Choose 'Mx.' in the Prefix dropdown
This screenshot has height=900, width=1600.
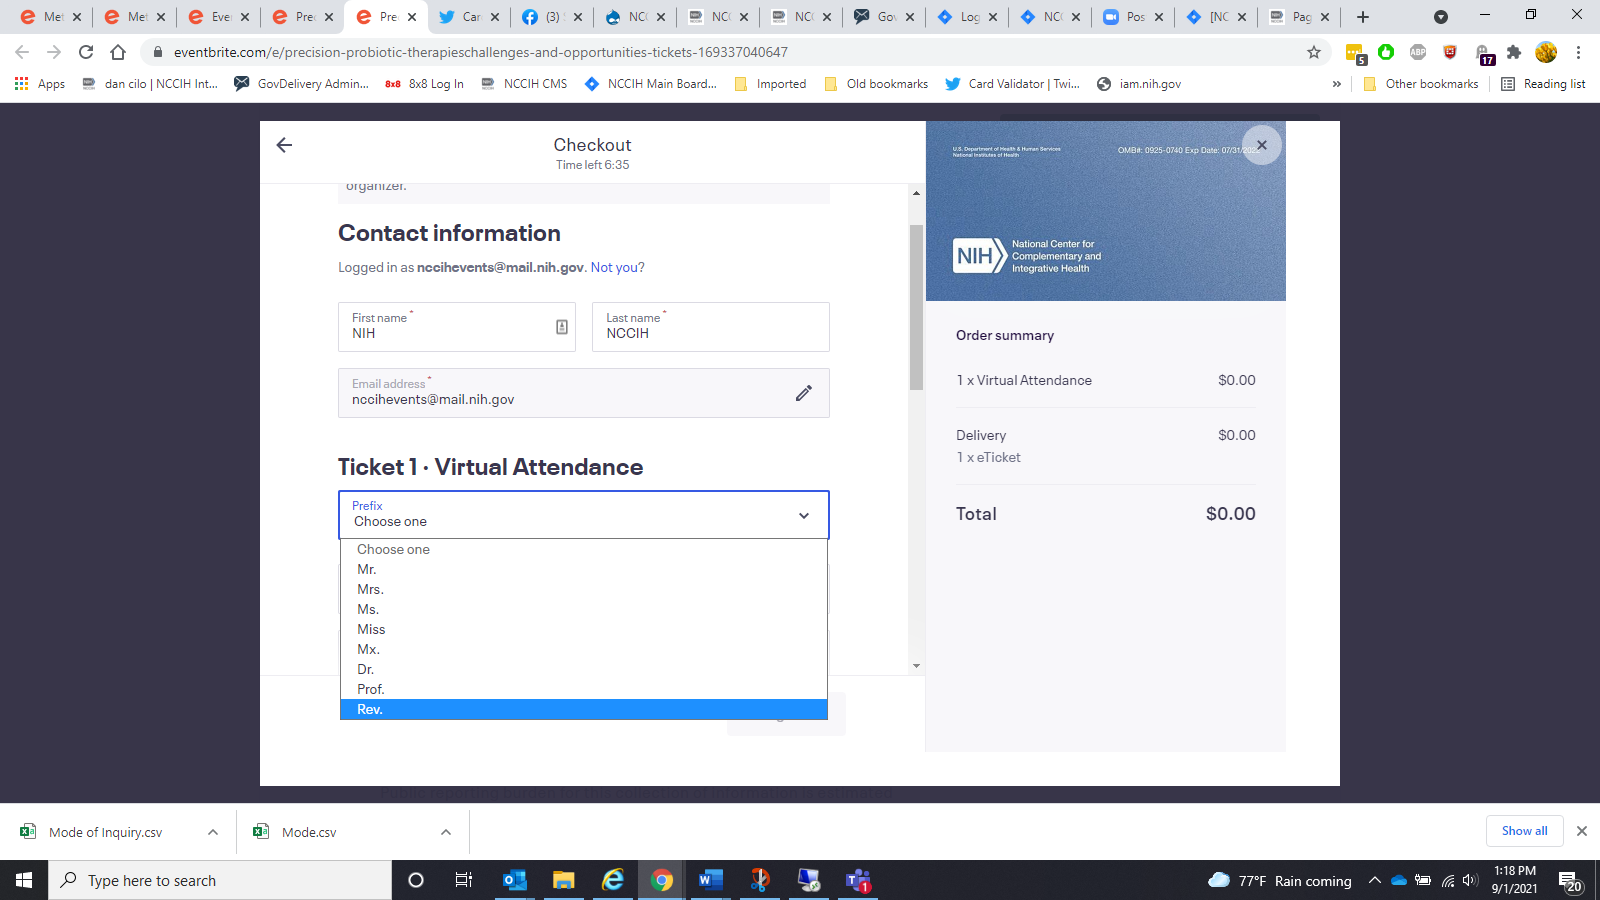point(368,649)
